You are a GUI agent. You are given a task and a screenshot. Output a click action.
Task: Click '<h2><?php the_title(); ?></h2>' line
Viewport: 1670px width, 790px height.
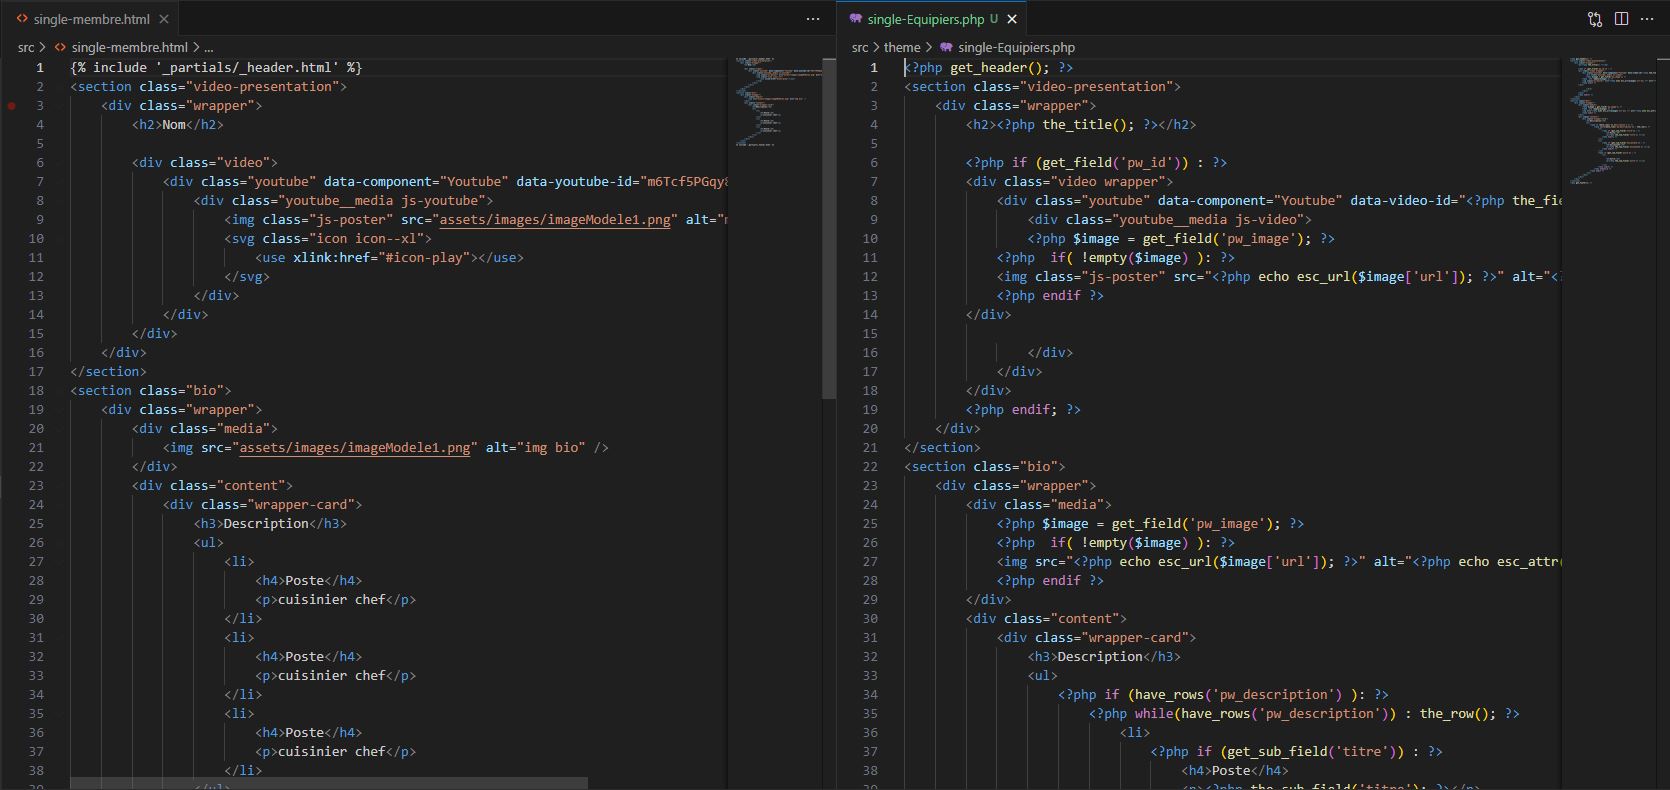(1081, 124)
